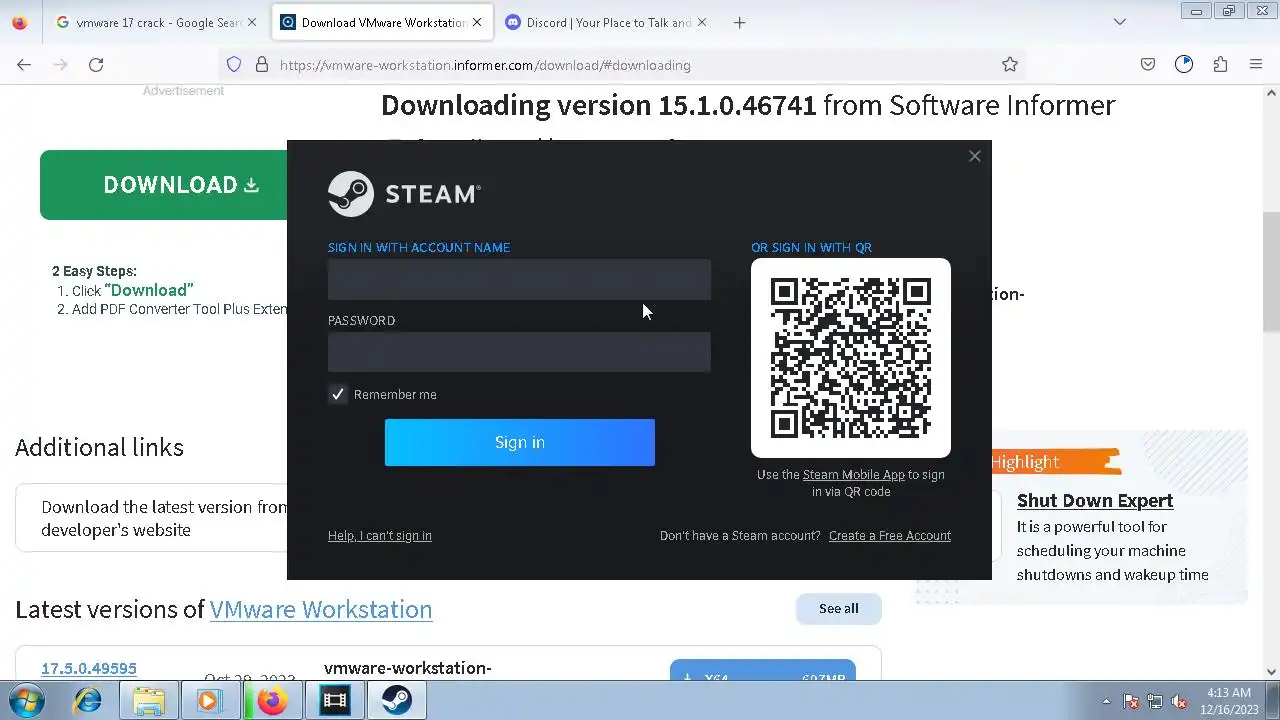Open the Create a Free Account link
This screenshot has width=1280, height=720.
(x=890, y=536)
